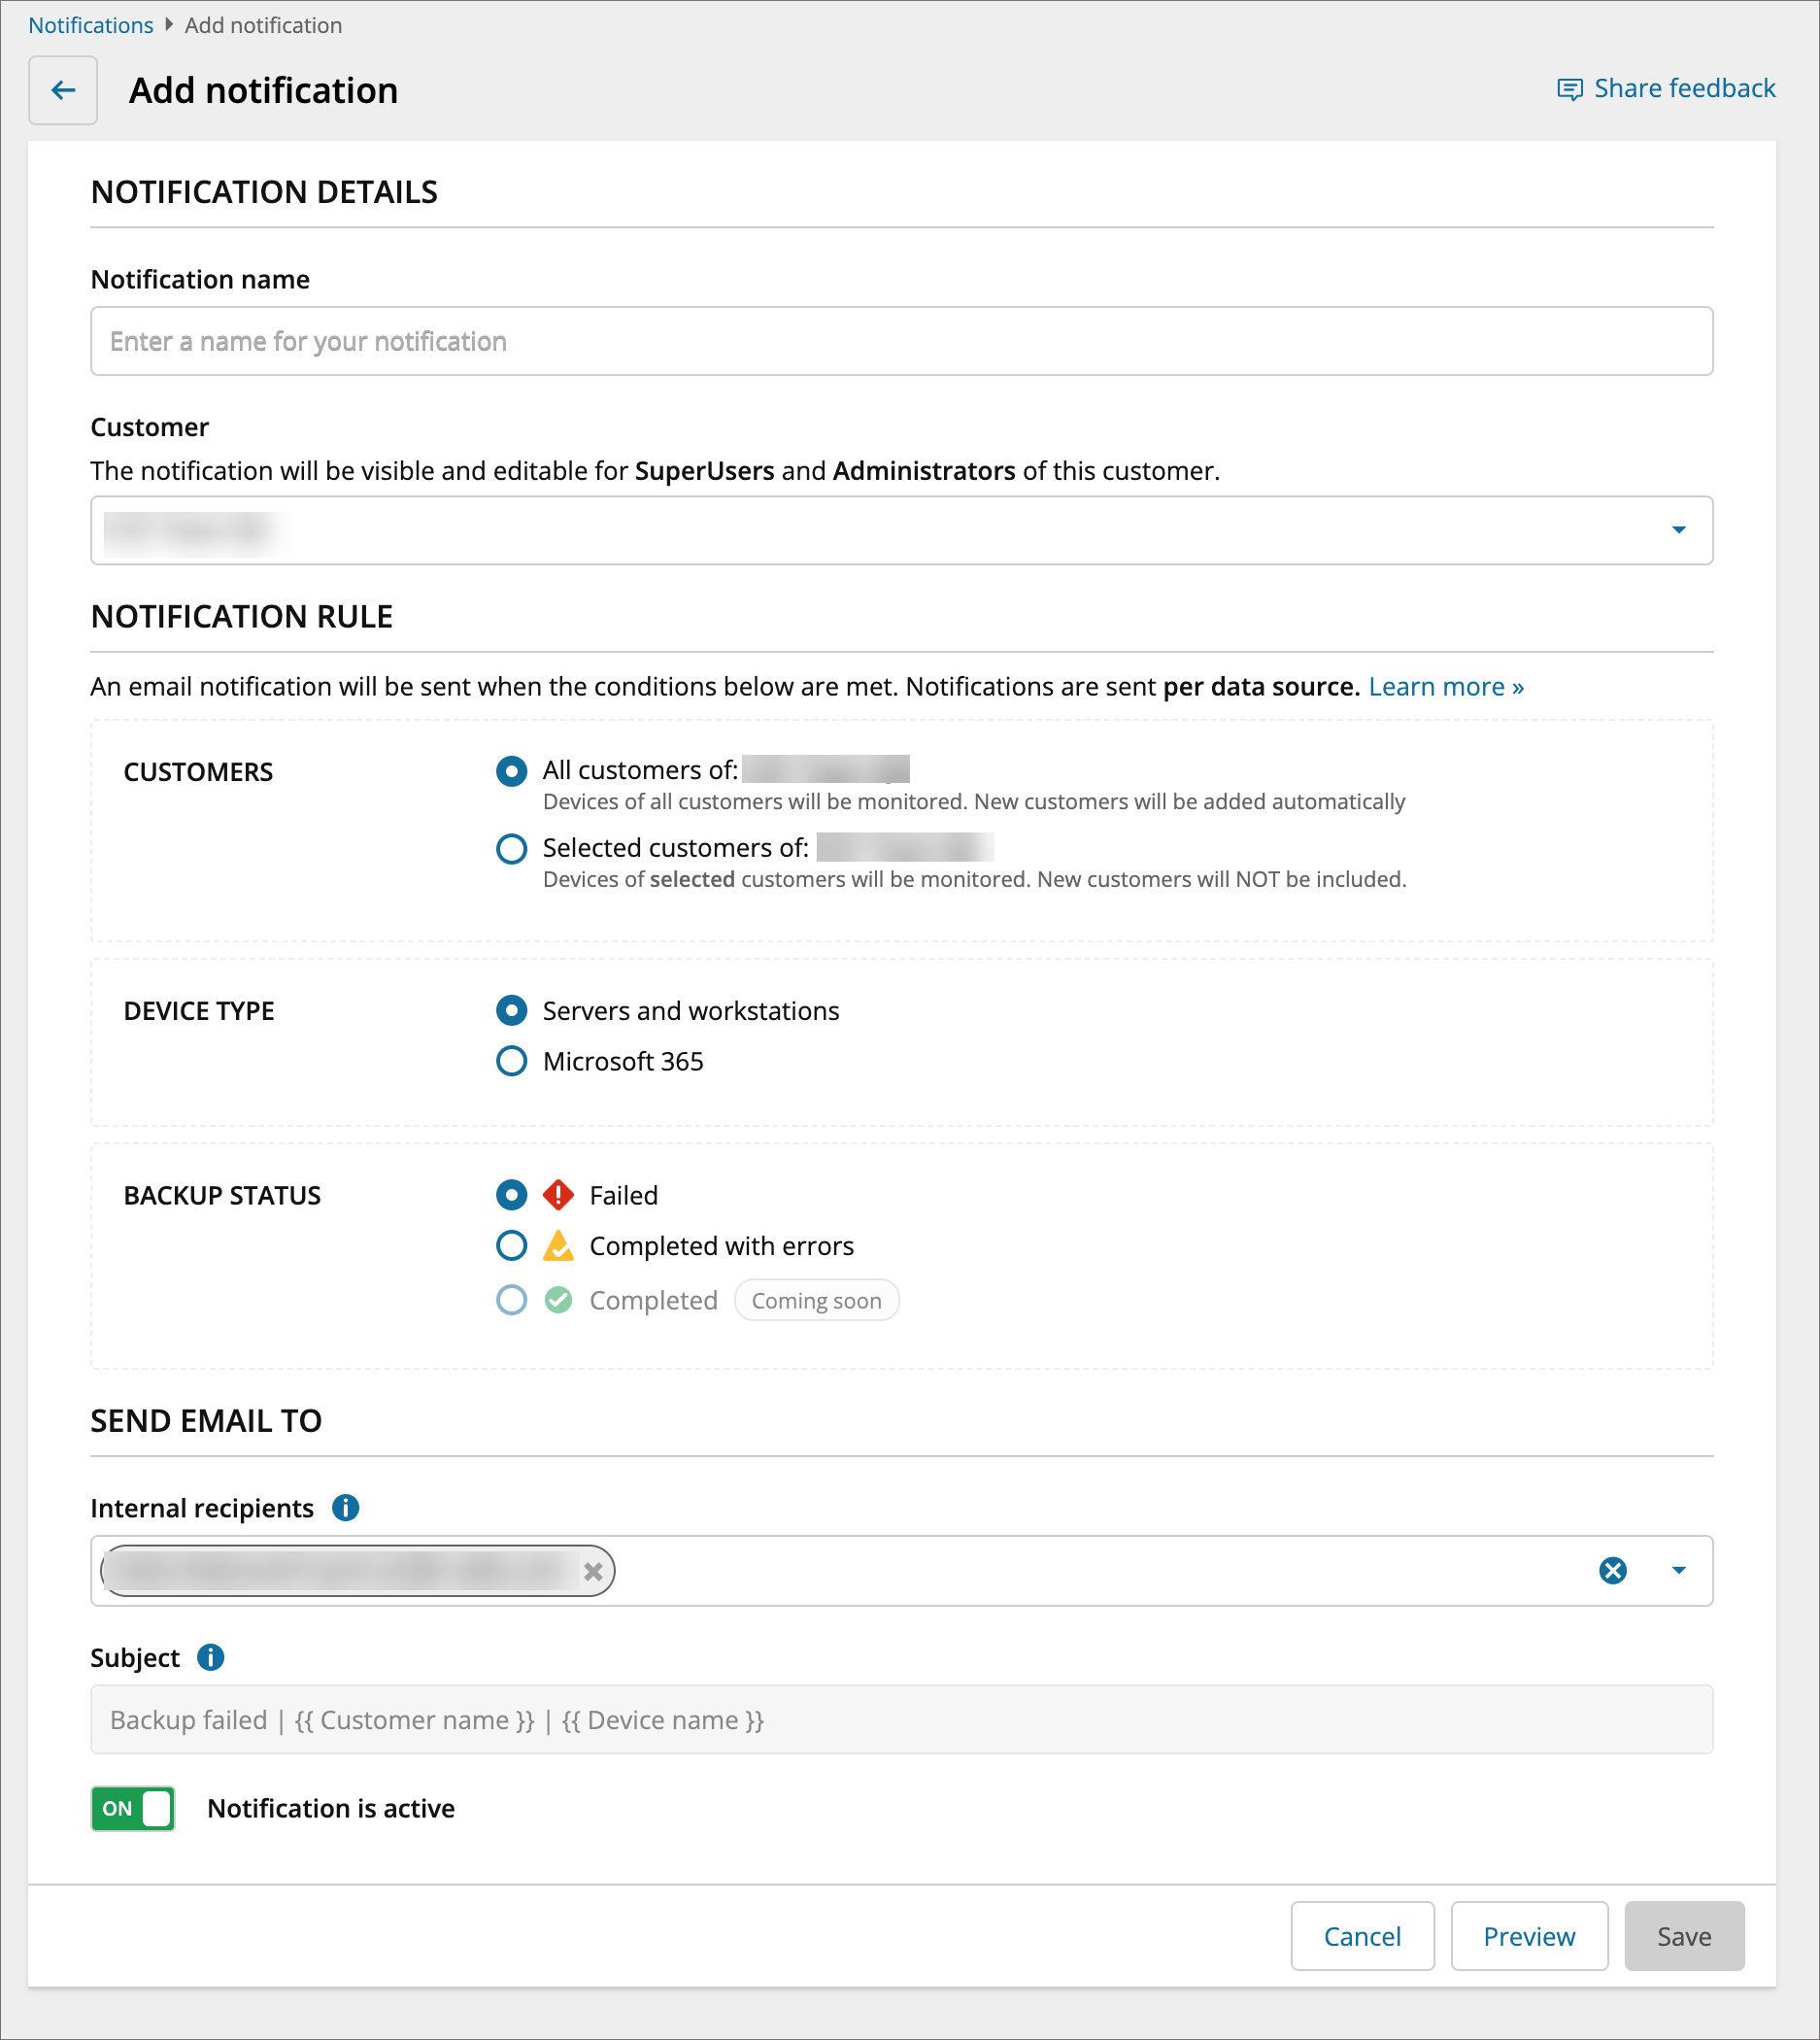This screenshot has height=2040, width=1820.
Task: Choose the Microsoft 365 device type
Action: point(512,1061)
